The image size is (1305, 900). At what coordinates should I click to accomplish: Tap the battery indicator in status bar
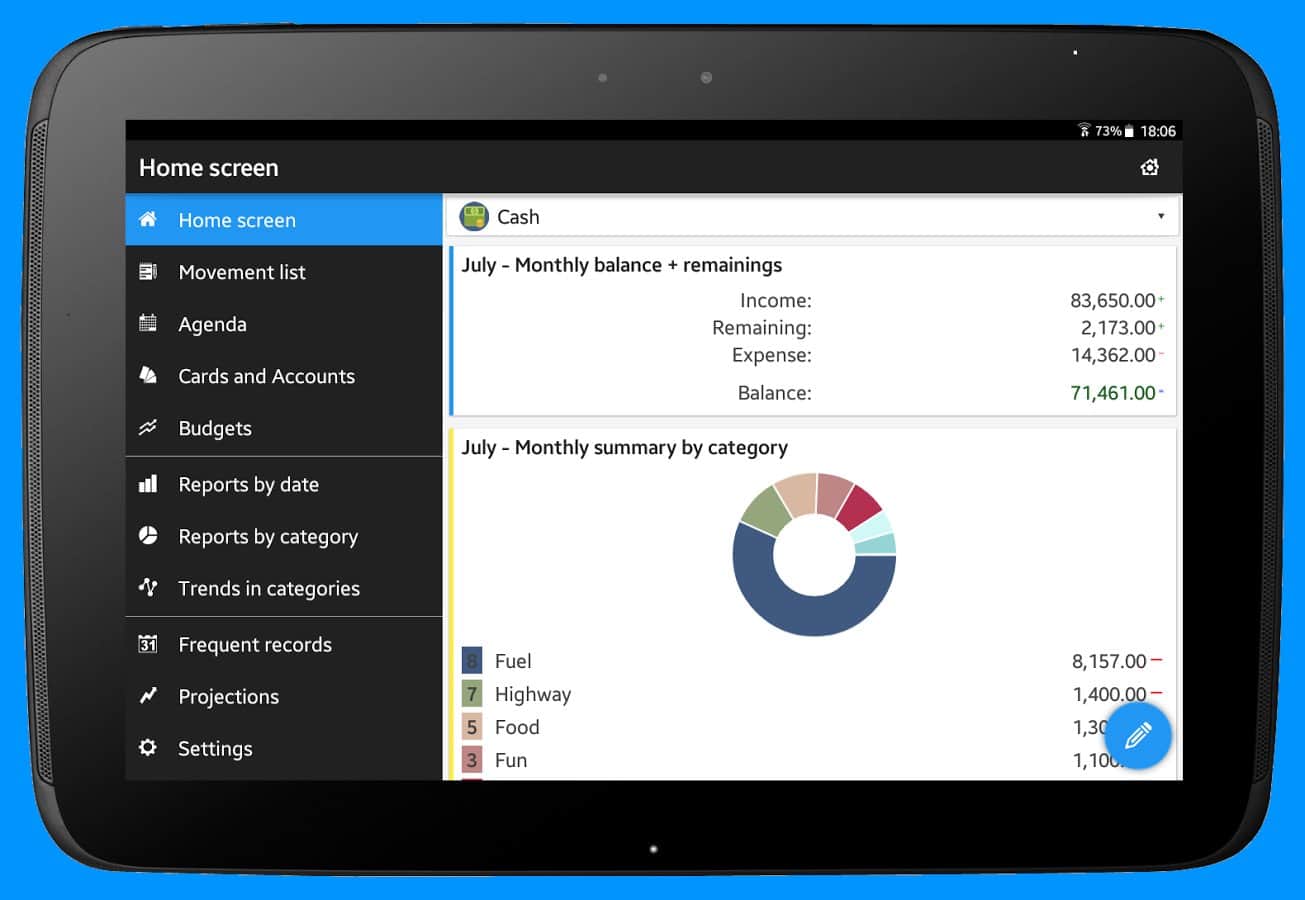[x=1129, y=131]
